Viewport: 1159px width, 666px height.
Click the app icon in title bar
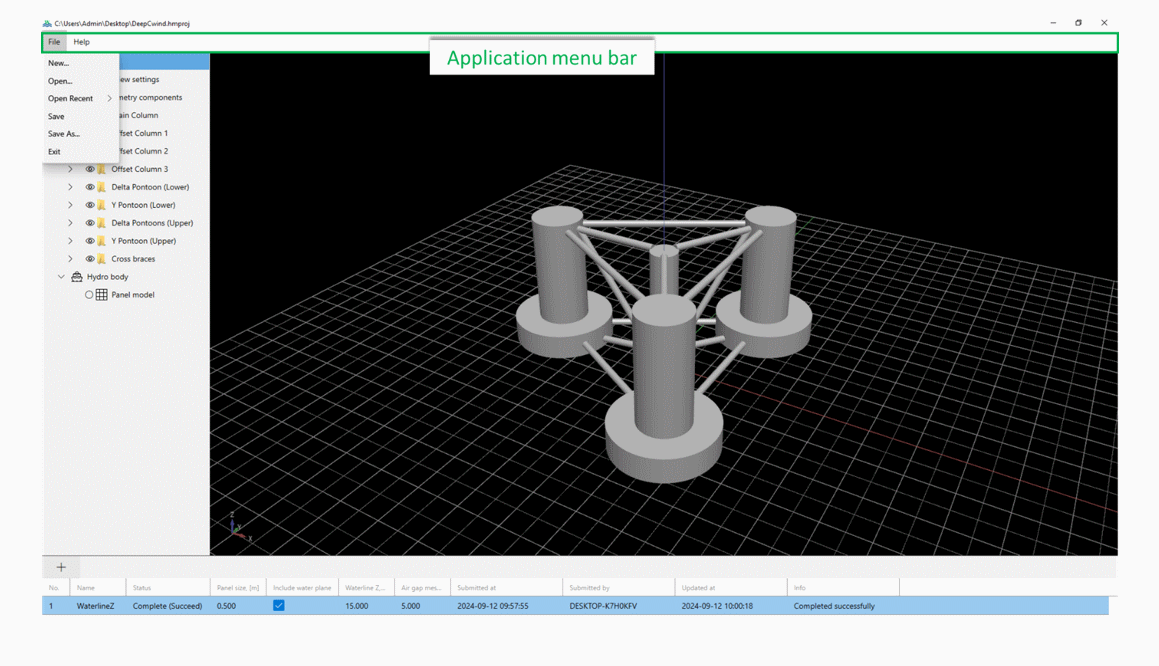(47, 24)
